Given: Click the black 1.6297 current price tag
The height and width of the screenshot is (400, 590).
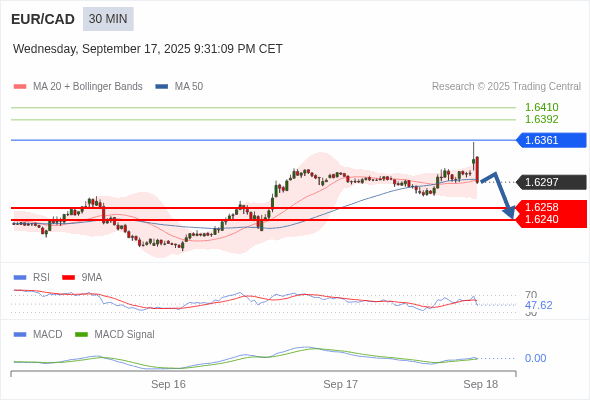Looking at the screenshot, I should (x=551, y=182).
